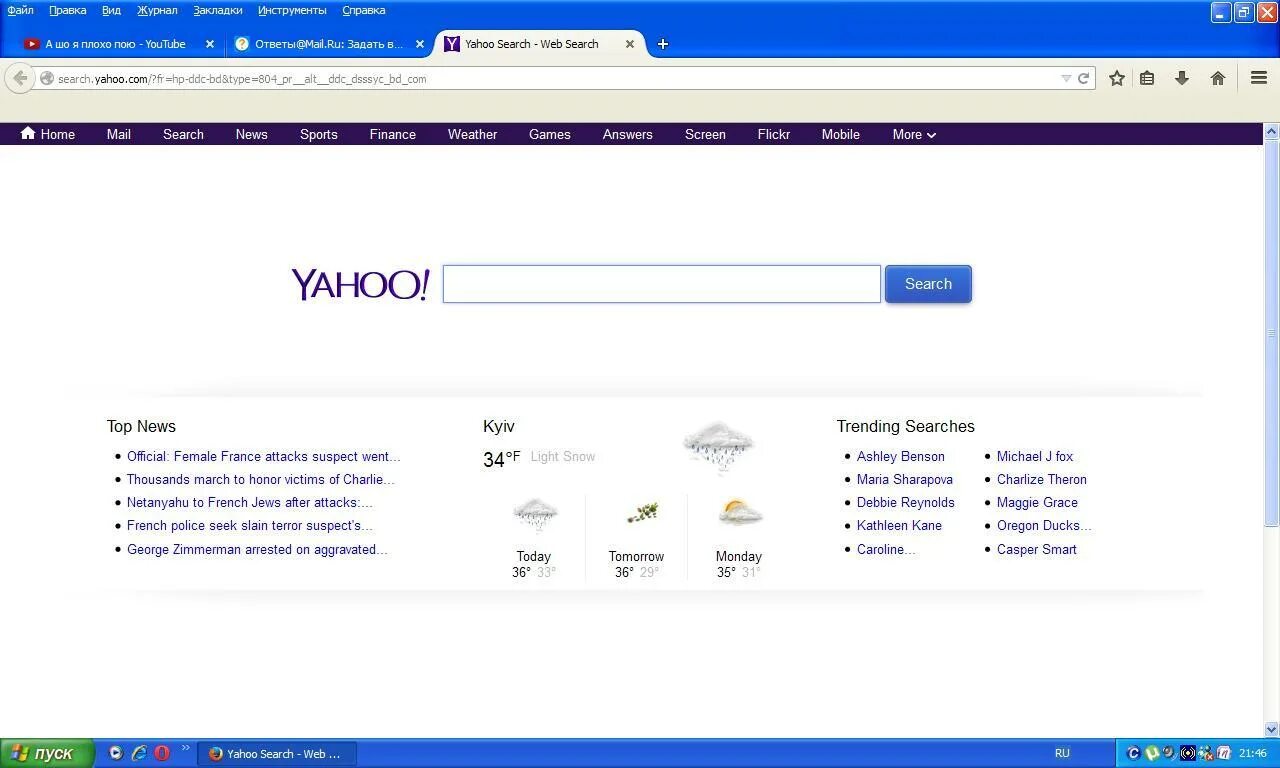Expand the More menu in Yahoo navigation
1280x768 pixels.
pyautogui.click(x=914, y=134)
